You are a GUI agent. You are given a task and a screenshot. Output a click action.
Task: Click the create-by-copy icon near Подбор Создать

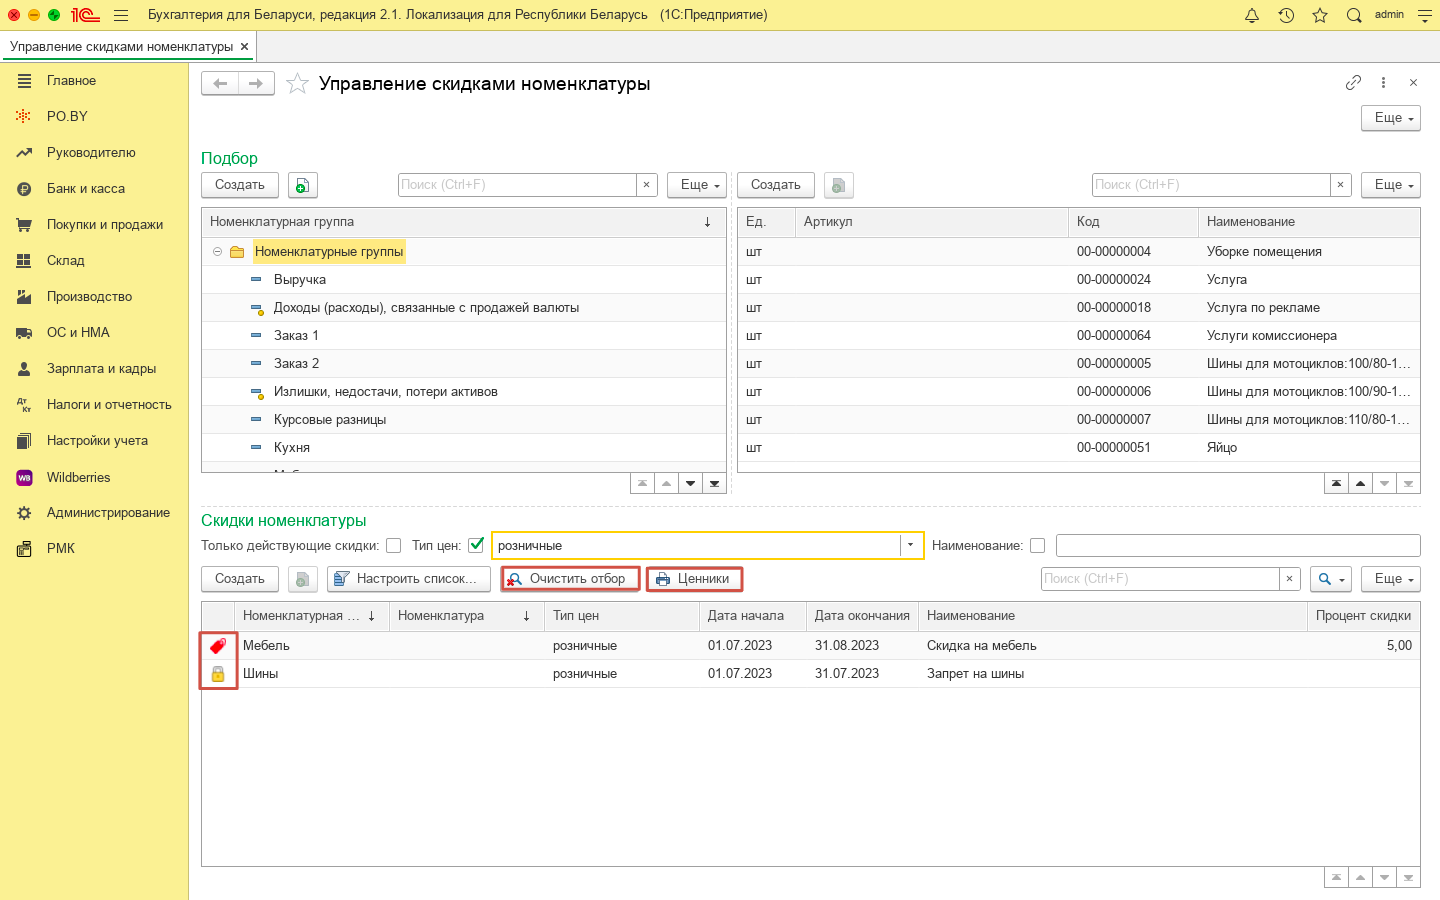[x=303, y=185]
